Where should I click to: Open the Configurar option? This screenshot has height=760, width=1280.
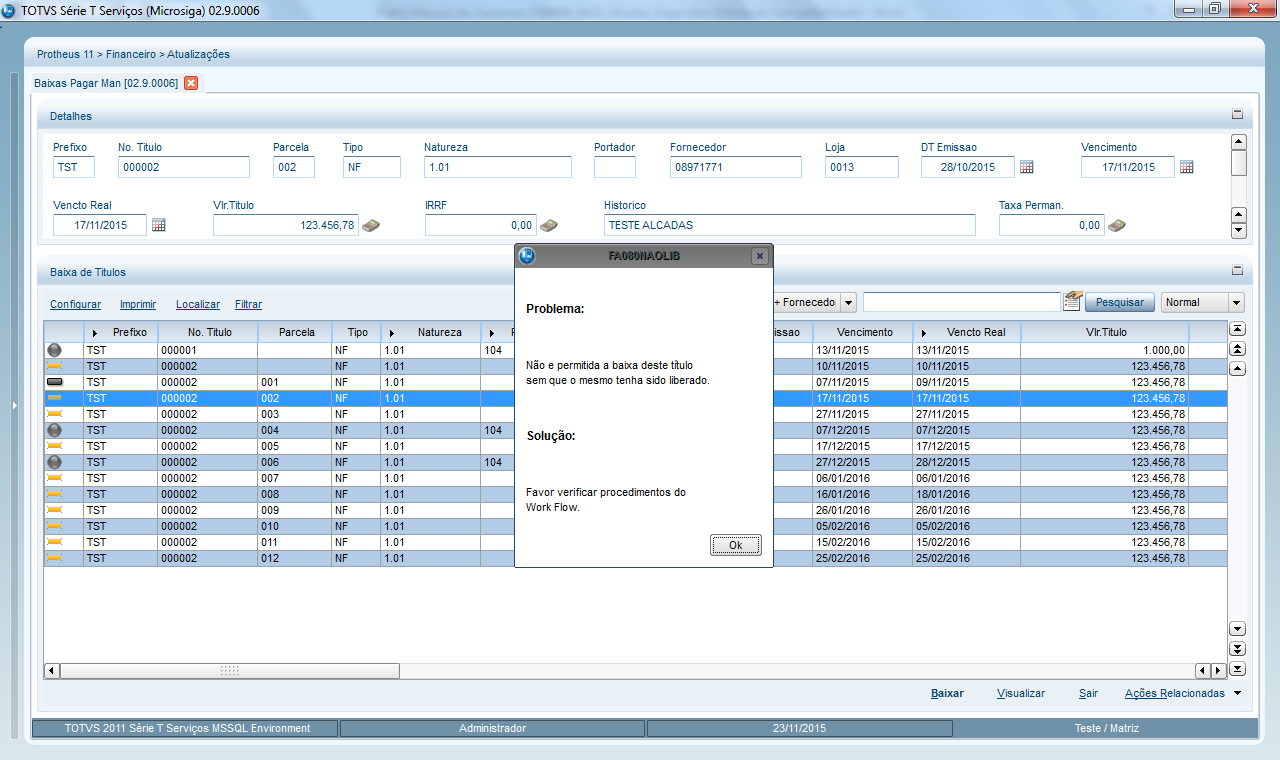(75, 304)
